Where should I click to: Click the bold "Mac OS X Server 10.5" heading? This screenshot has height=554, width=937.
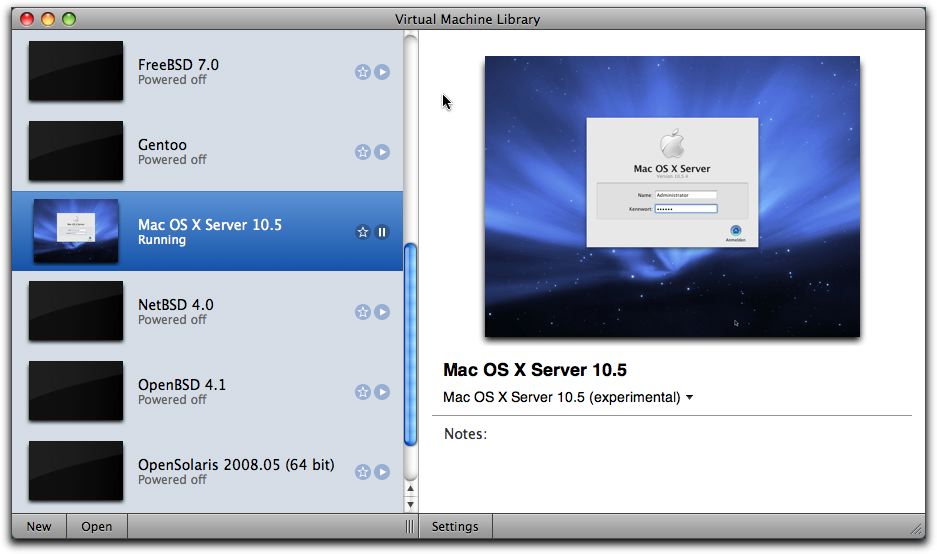click(x=535, y=370)
